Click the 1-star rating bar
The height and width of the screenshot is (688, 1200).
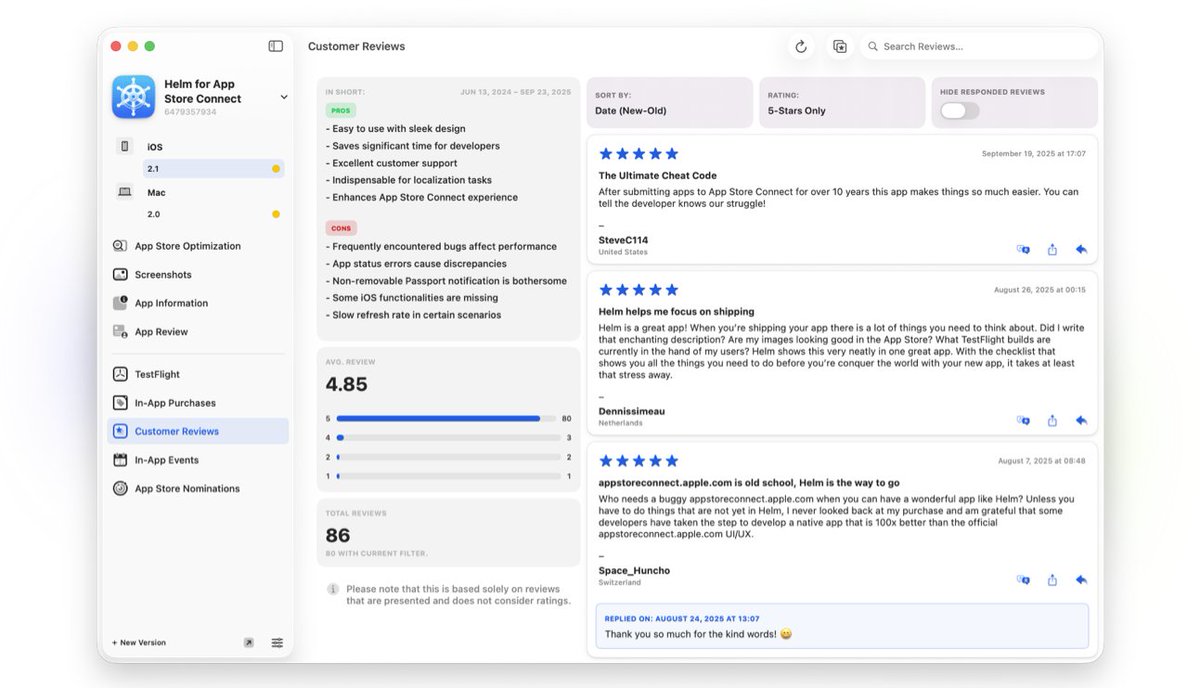pyautogui.click(x=448, y=476)
